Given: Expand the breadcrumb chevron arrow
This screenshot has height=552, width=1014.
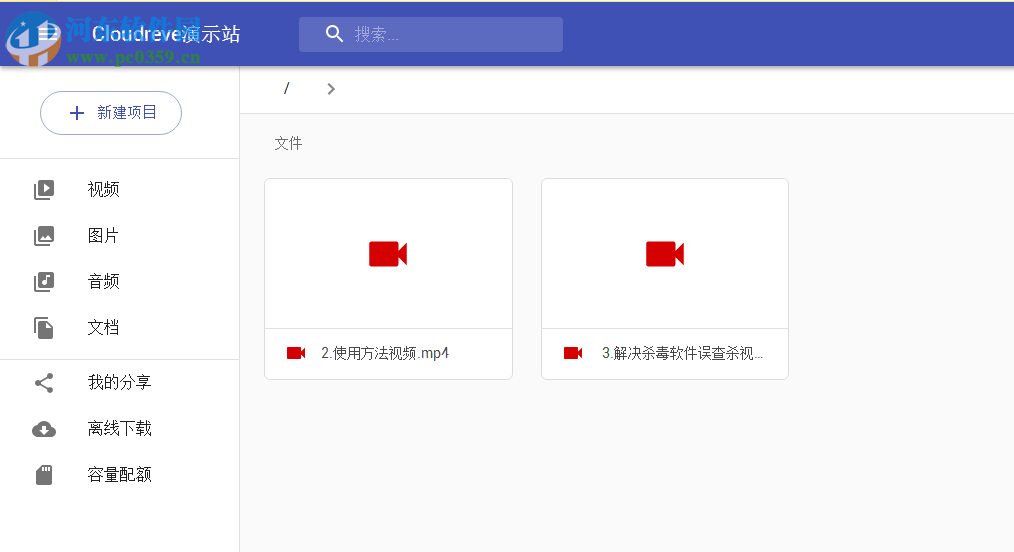Looking at the screenshot, I should click(331, 89).
